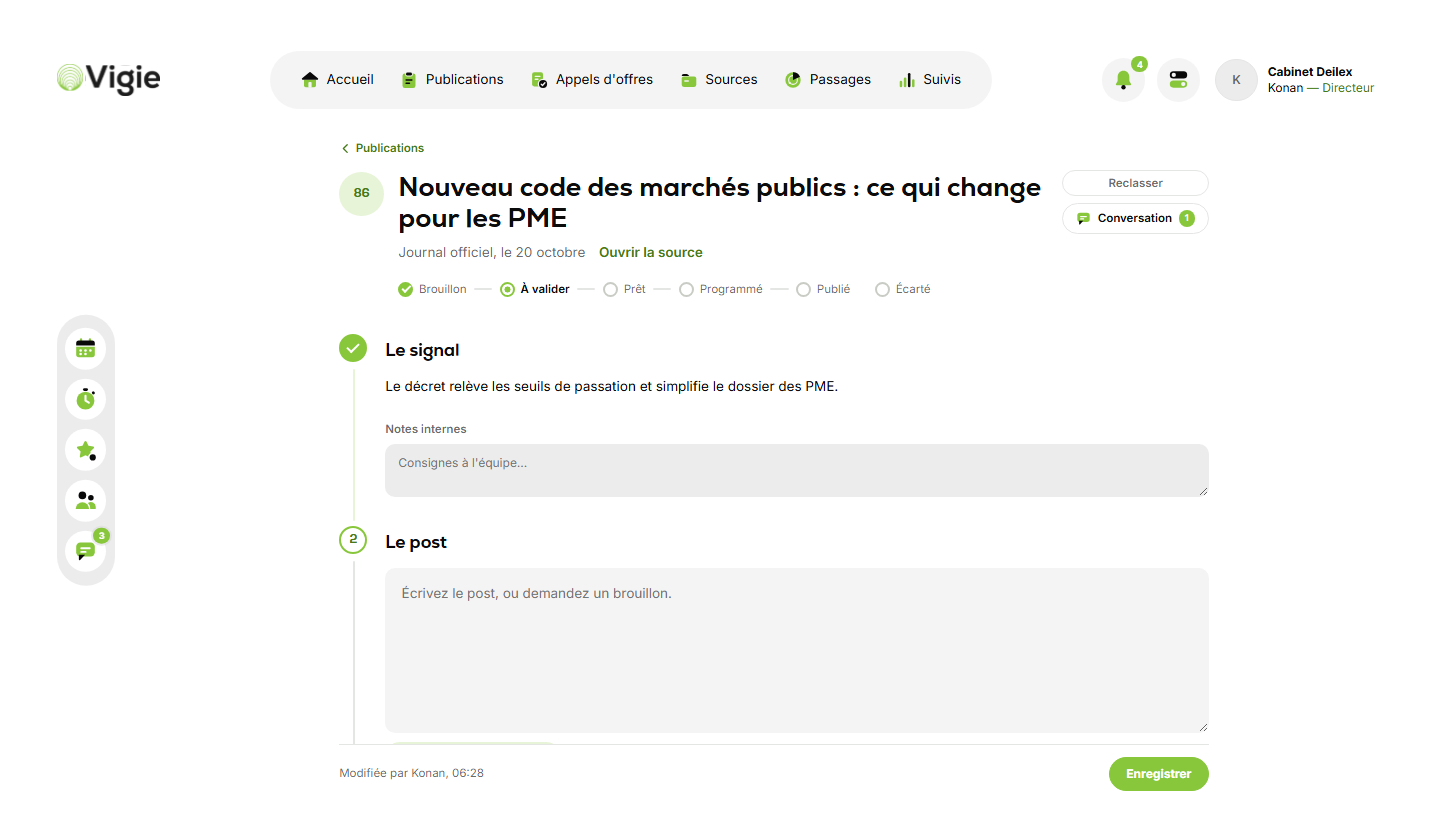Viewport: 1440px width, 820px height.
Task: Click the Le post section heading
Action: point(416,542)
